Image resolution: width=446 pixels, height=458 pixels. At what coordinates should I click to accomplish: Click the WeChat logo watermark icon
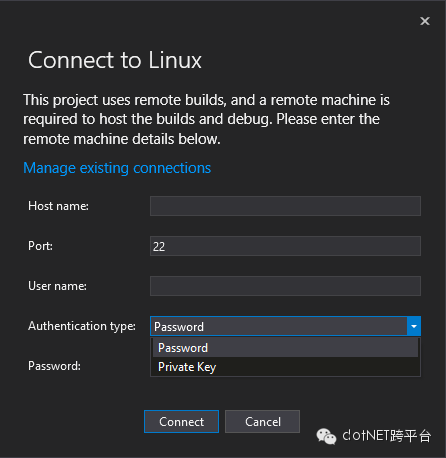pos(326,436)
